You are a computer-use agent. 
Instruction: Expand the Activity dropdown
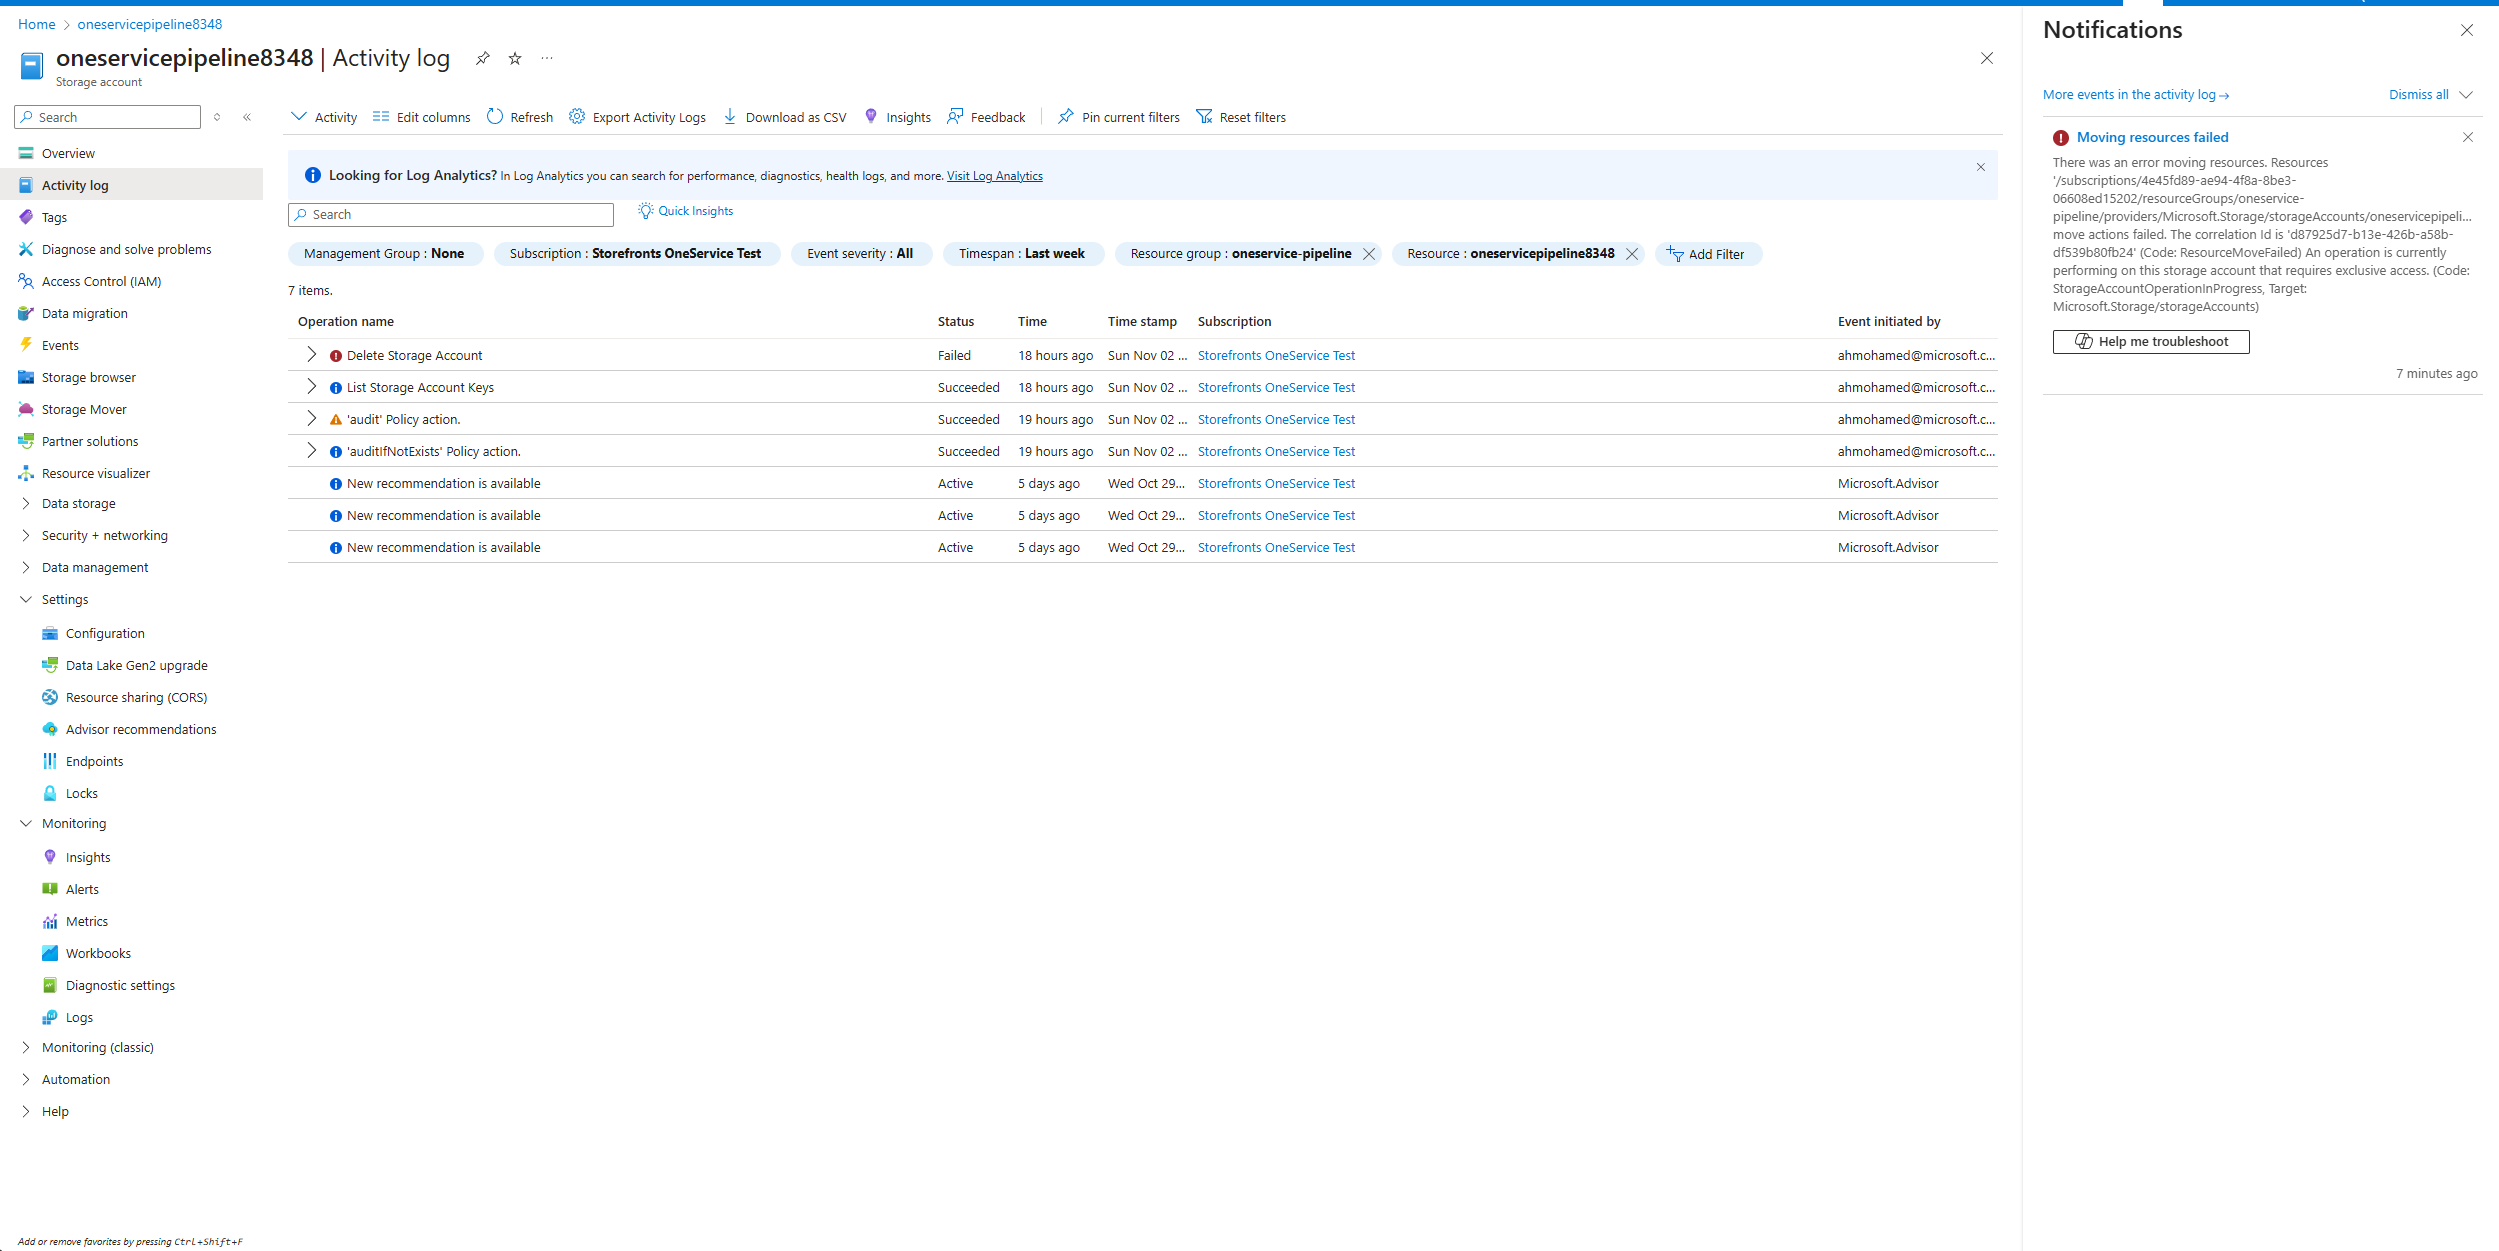(x=324, y=117)
